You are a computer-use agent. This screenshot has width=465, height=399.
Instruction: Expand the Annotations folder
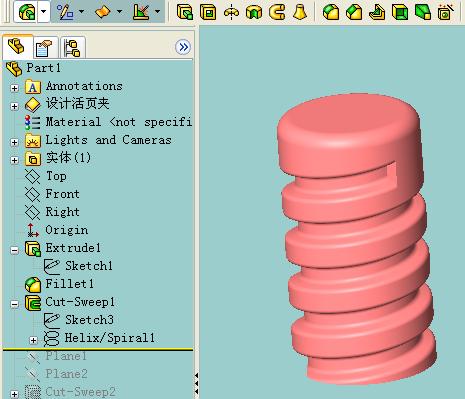[14, 88]
